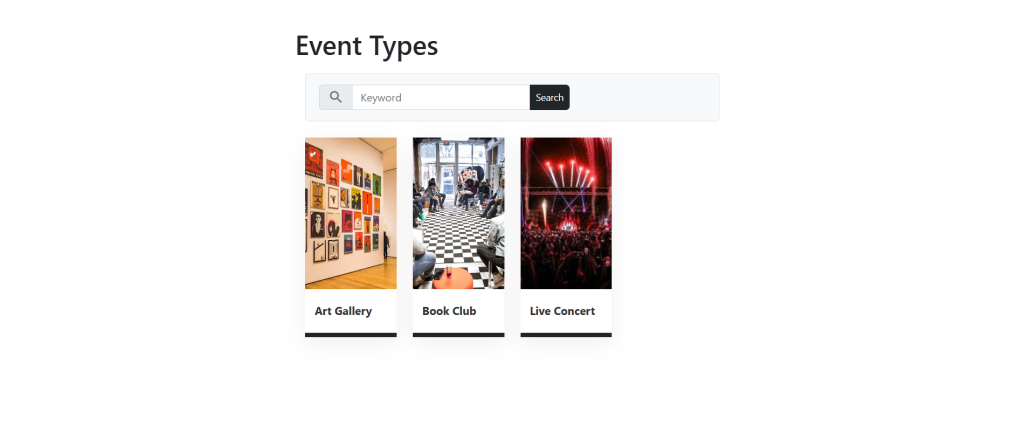Click the magnifying glass search icon
Viewport: 1024px width, 445px height.
pos(336,97)
